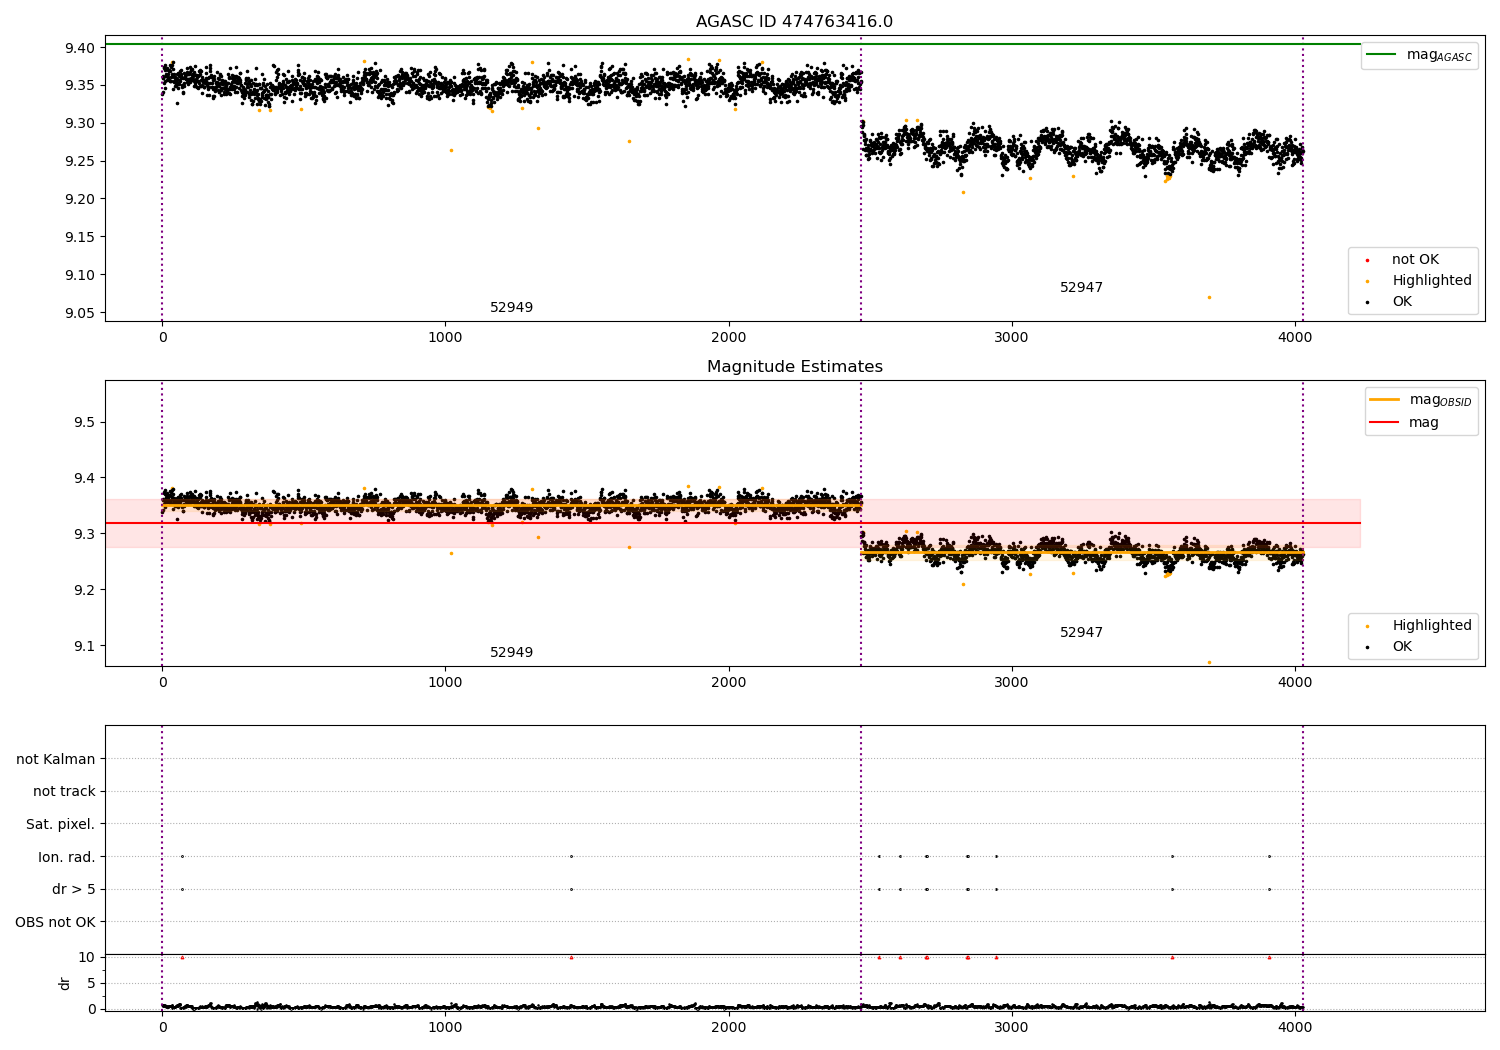
Task: Click the "9.30" y tick on top plot
Action: (80, 124)
